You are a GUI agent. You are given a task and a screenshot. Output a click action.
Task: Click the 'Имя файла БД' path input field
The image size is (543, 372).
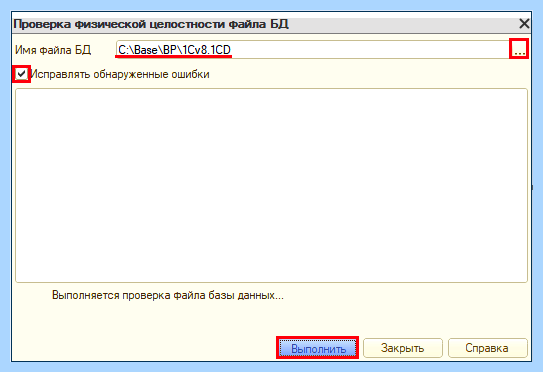point(312,50)
